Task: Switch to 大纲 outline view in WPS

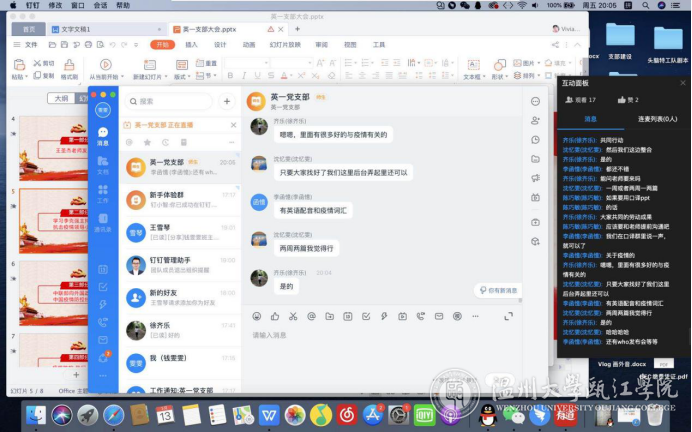Action: click(x=61, y=98)
